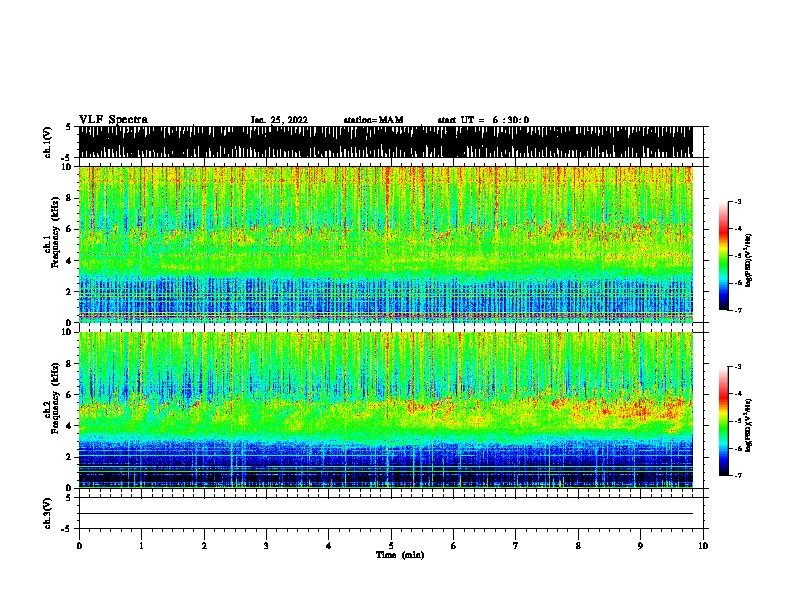The height and width of the screenshot is (612, 792).
Task: Click the "ch.3(V)" axis label
Action: coord(47,513)
